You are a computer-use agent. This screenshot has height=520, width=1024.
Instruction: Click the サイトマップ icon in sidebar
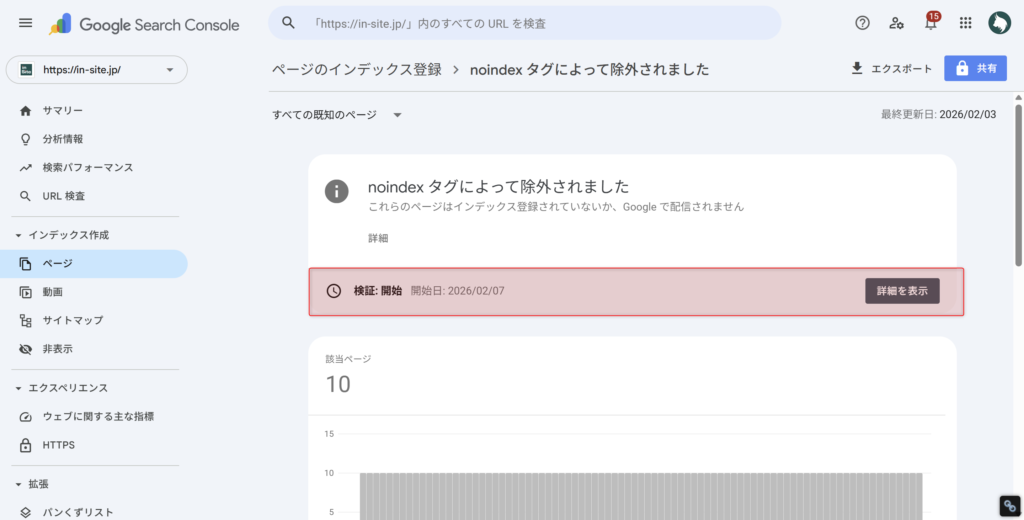25,321
